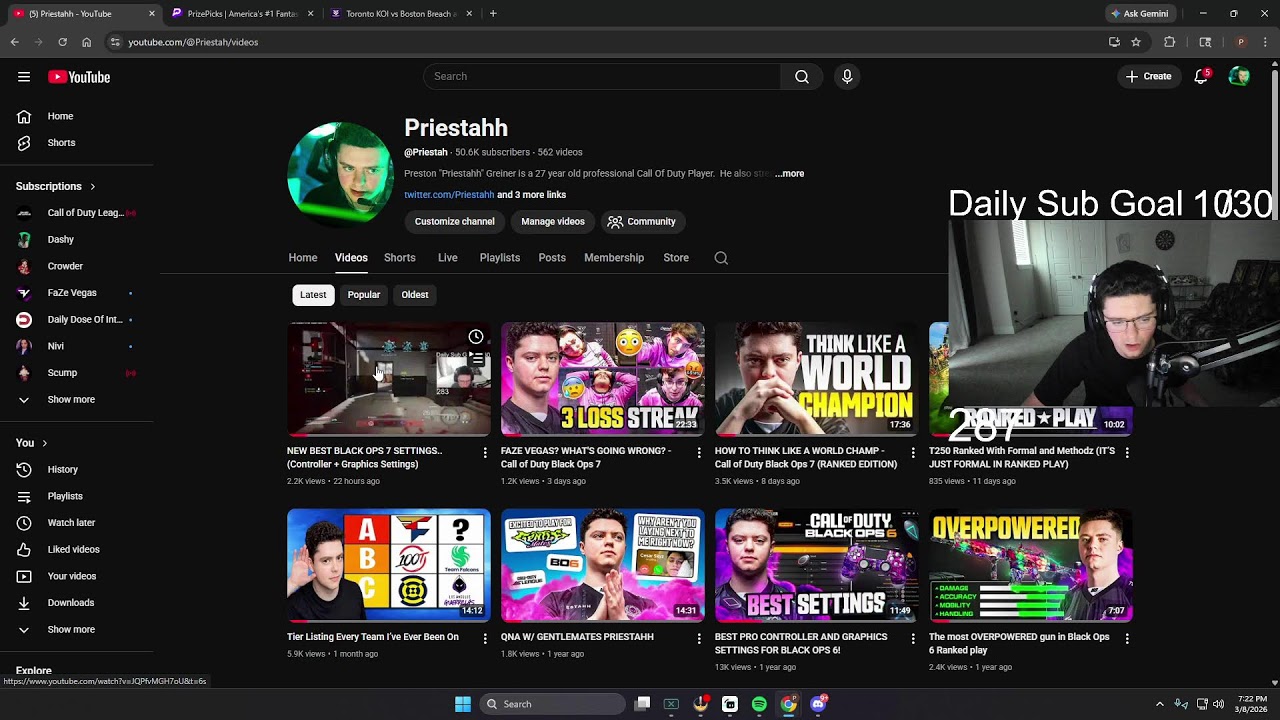Viewport: 1280px width, 720px height.
Task: Switch to the channel Playlists tab
Action: [x=500, y=258]
